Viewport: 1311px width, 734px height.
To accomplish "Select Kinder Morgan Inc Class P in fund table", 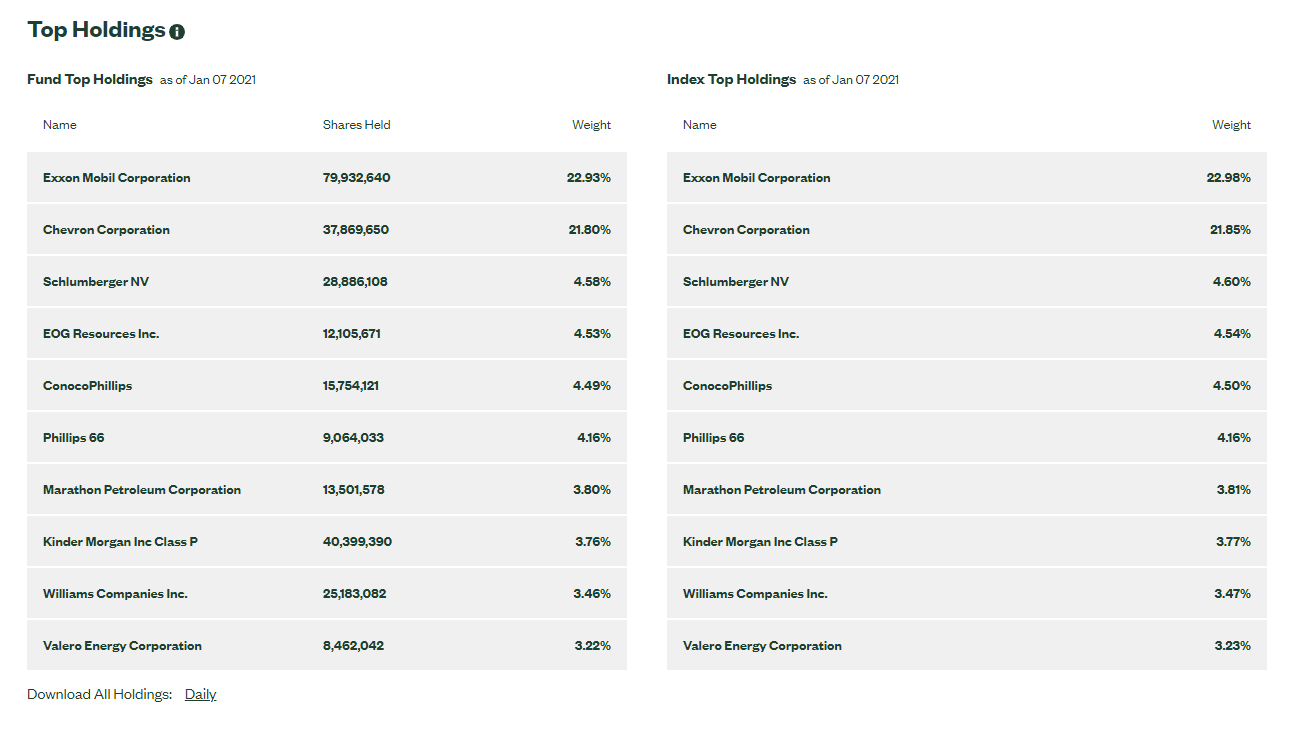I will coord(120,542).
